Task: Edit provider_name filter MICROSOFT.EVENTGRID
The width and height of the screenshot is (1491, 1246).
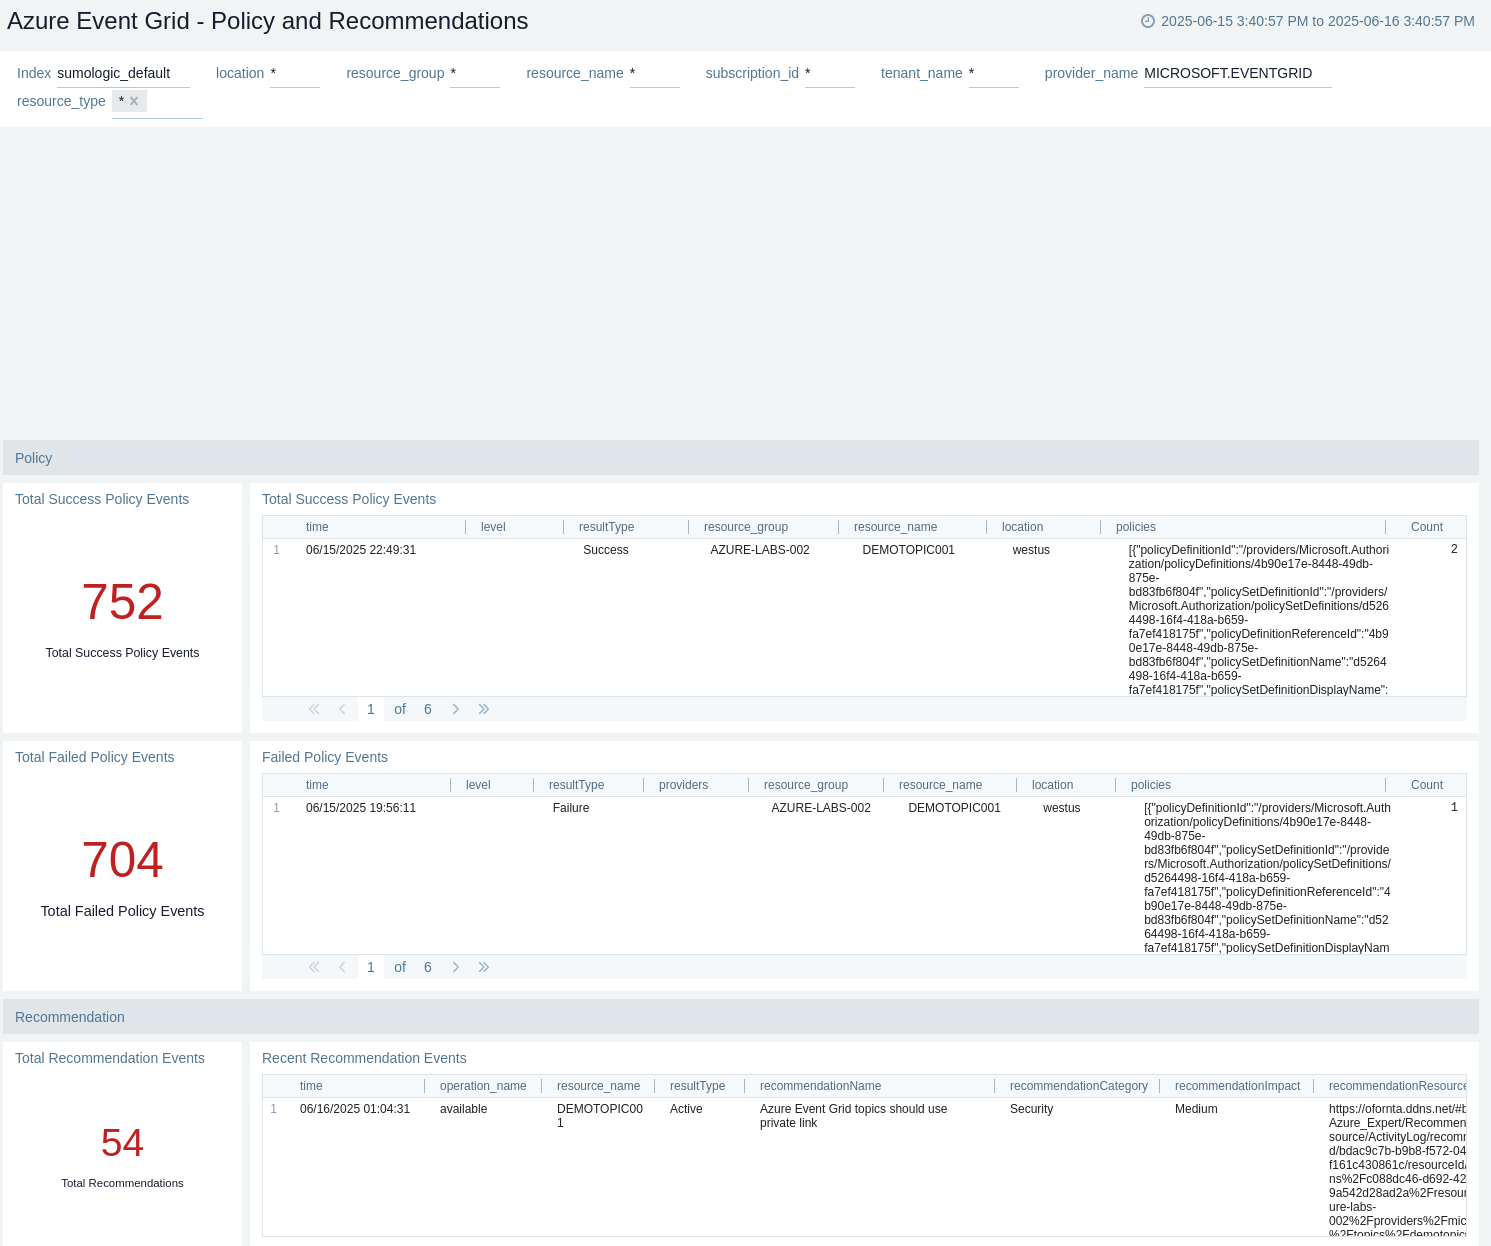Action: click(x=1237, y=74)
